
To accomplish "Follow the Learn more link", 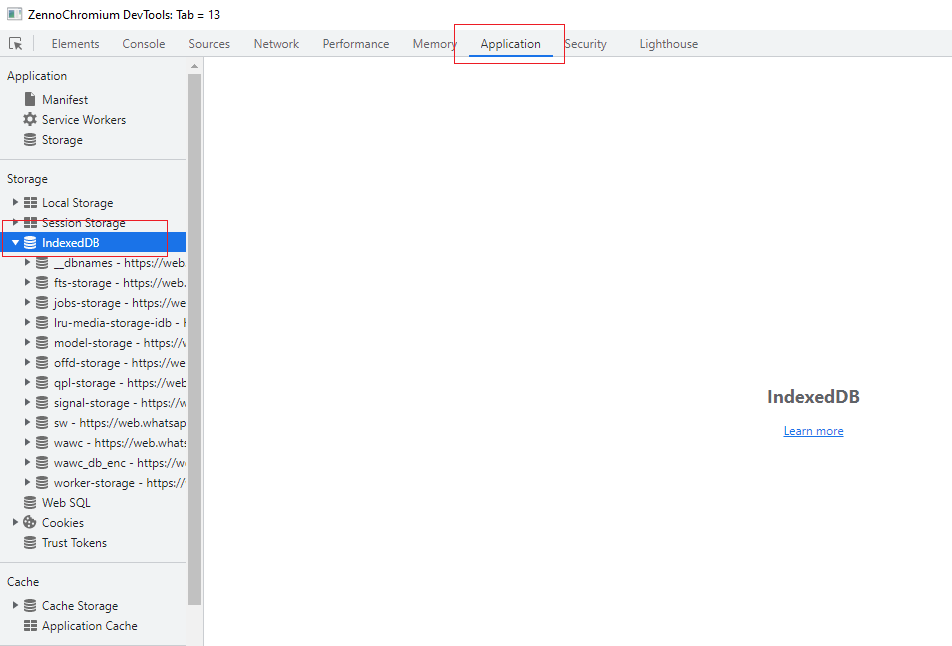I will (813, 430).
